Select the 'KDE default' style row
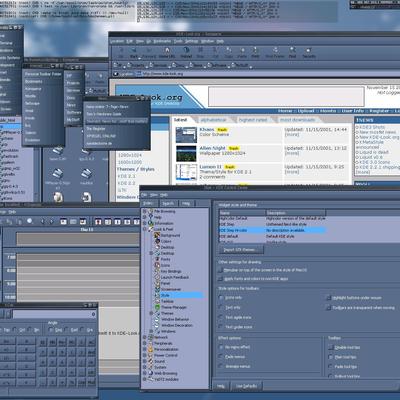Viewport: 400px width, 400px height. coord(272,236)
